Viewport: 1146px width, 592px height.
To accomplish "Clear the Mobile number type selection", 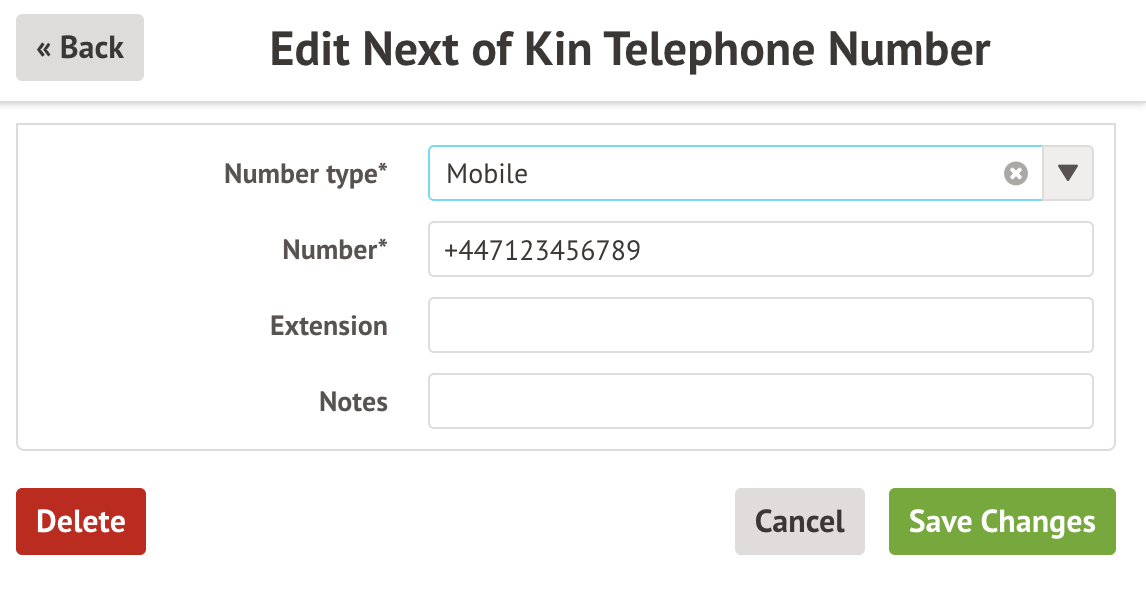I will tap(1015, 173).
